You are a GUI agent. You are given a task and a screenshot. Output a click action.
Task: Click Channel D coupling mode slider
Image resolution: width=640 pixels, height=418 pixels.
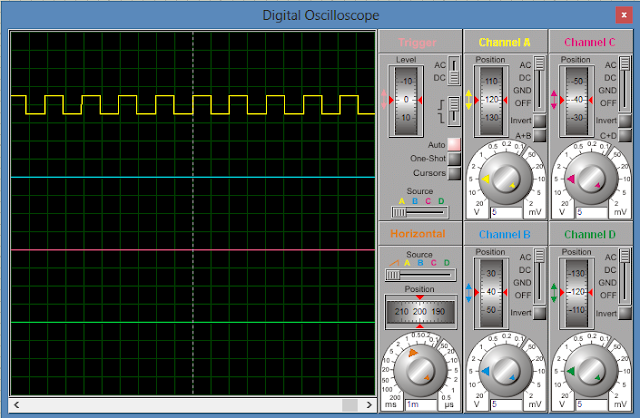click(x=624, y=276)
